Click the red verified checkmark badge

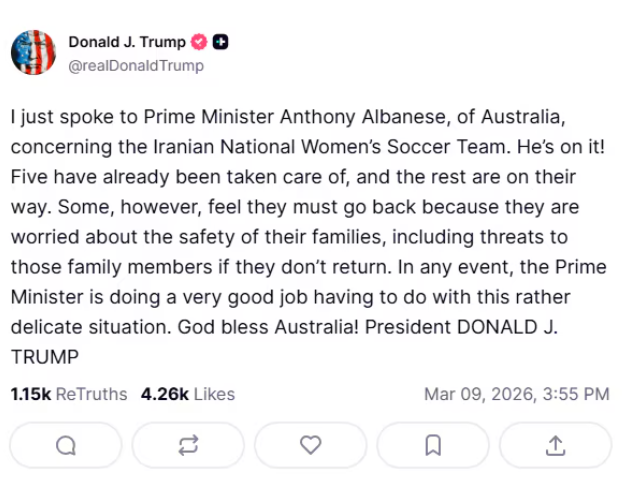coord(200,42)
